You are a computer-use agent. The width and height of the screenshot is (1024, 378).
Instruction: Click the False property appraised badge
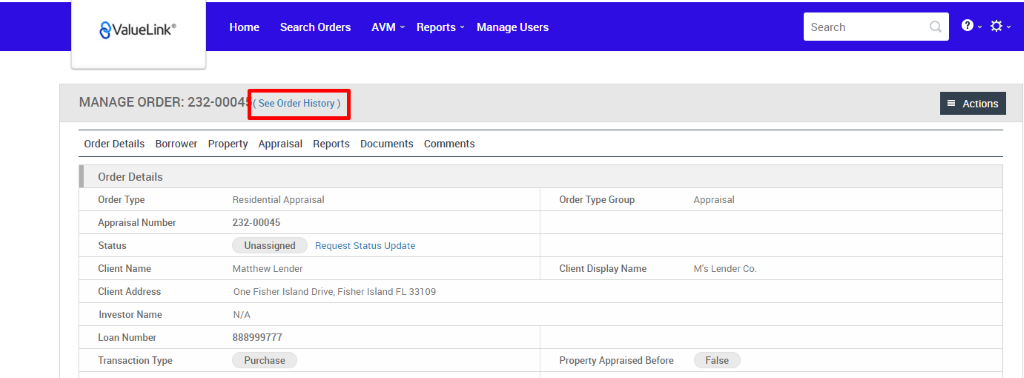click(717, 360)
